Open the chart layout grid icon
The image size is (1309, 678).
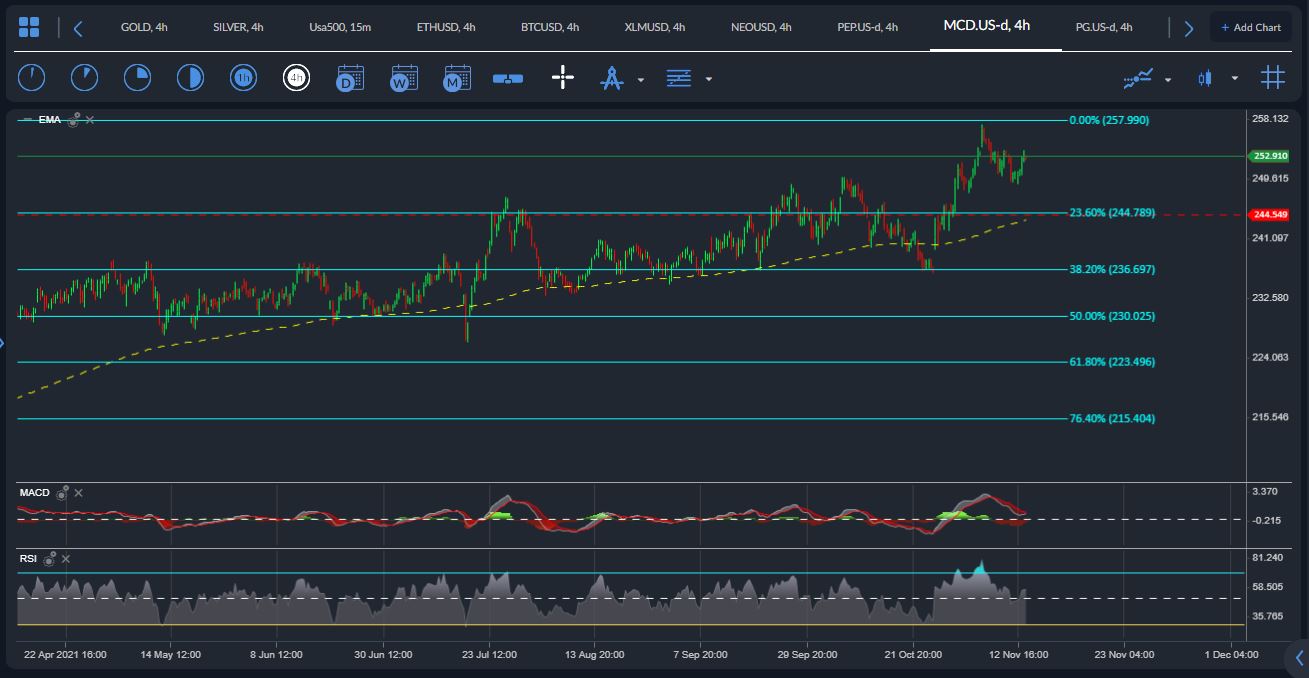29,27
